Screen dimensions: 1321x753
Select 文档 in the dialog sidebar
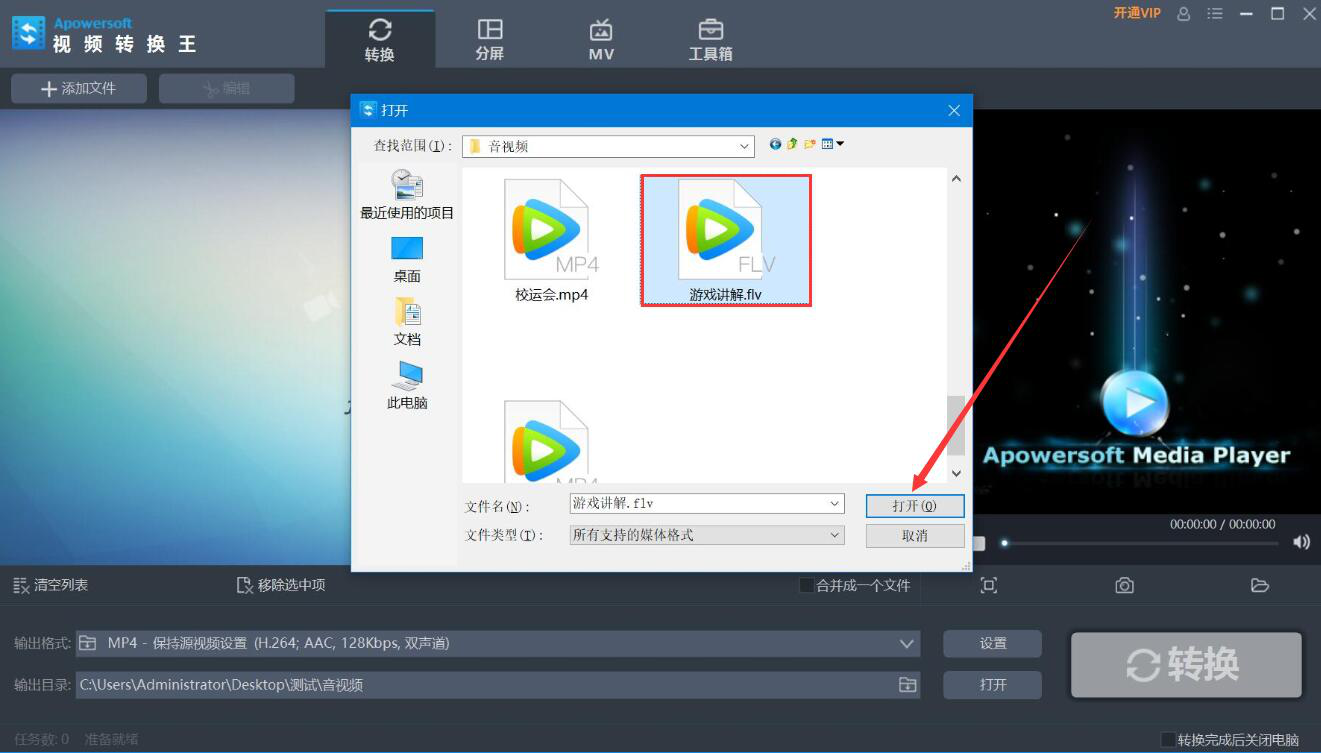[407, 322]
